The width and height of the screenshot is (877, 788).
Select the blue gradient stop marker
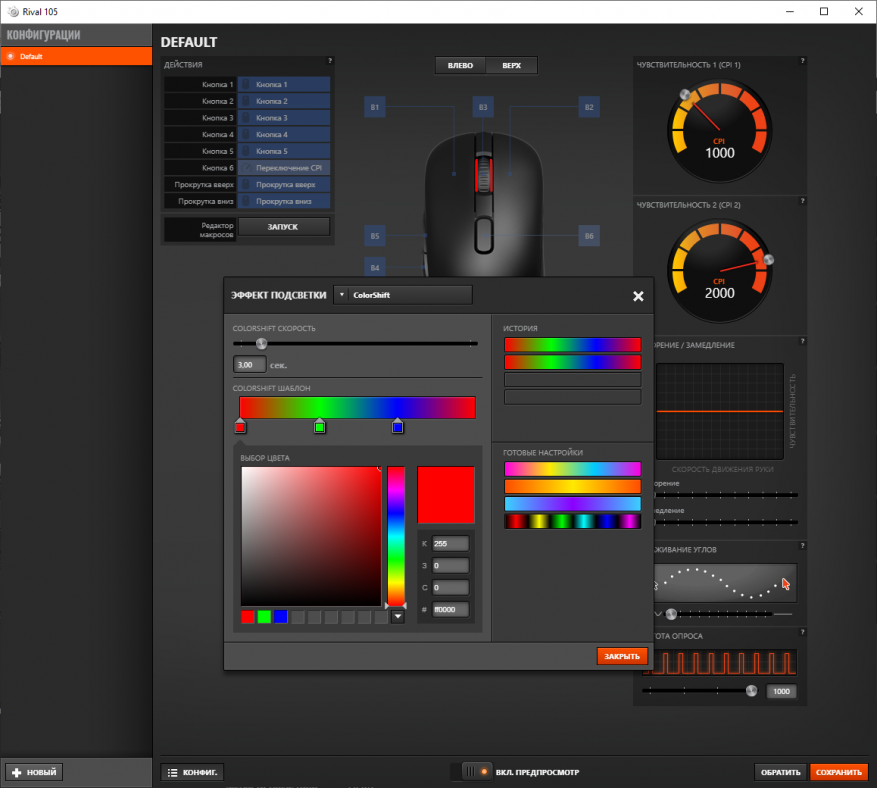click(x=398, y=427)
